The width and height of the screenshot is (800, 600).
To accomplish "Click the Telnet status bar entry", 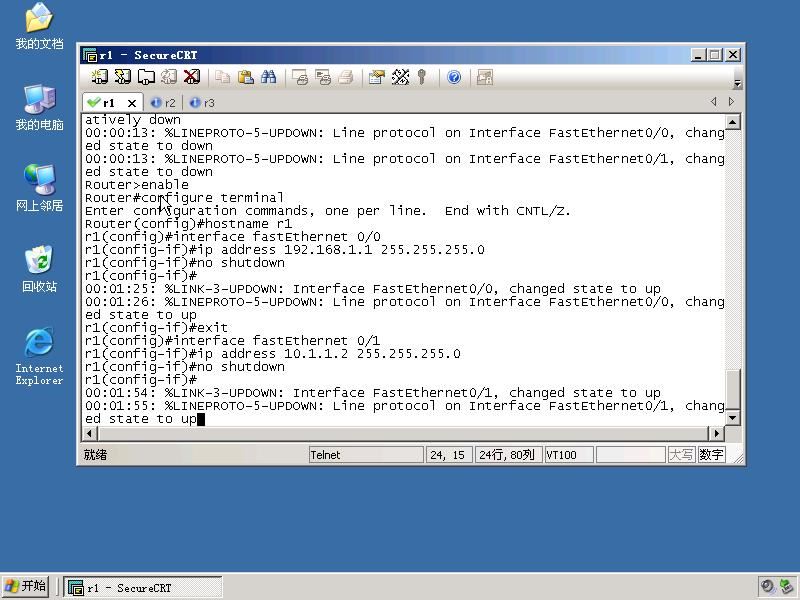I will tap(366, 455).
